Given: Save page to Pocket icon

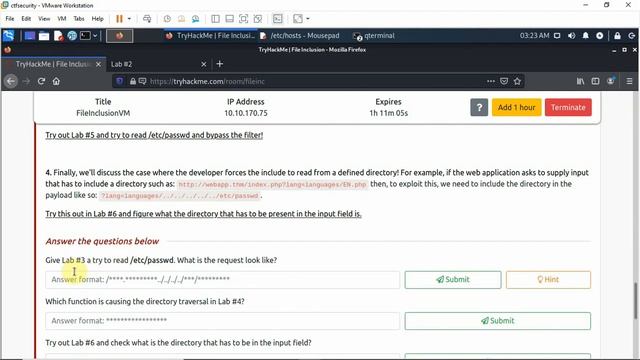Looking at the screenshot, I should click(504, 81).
